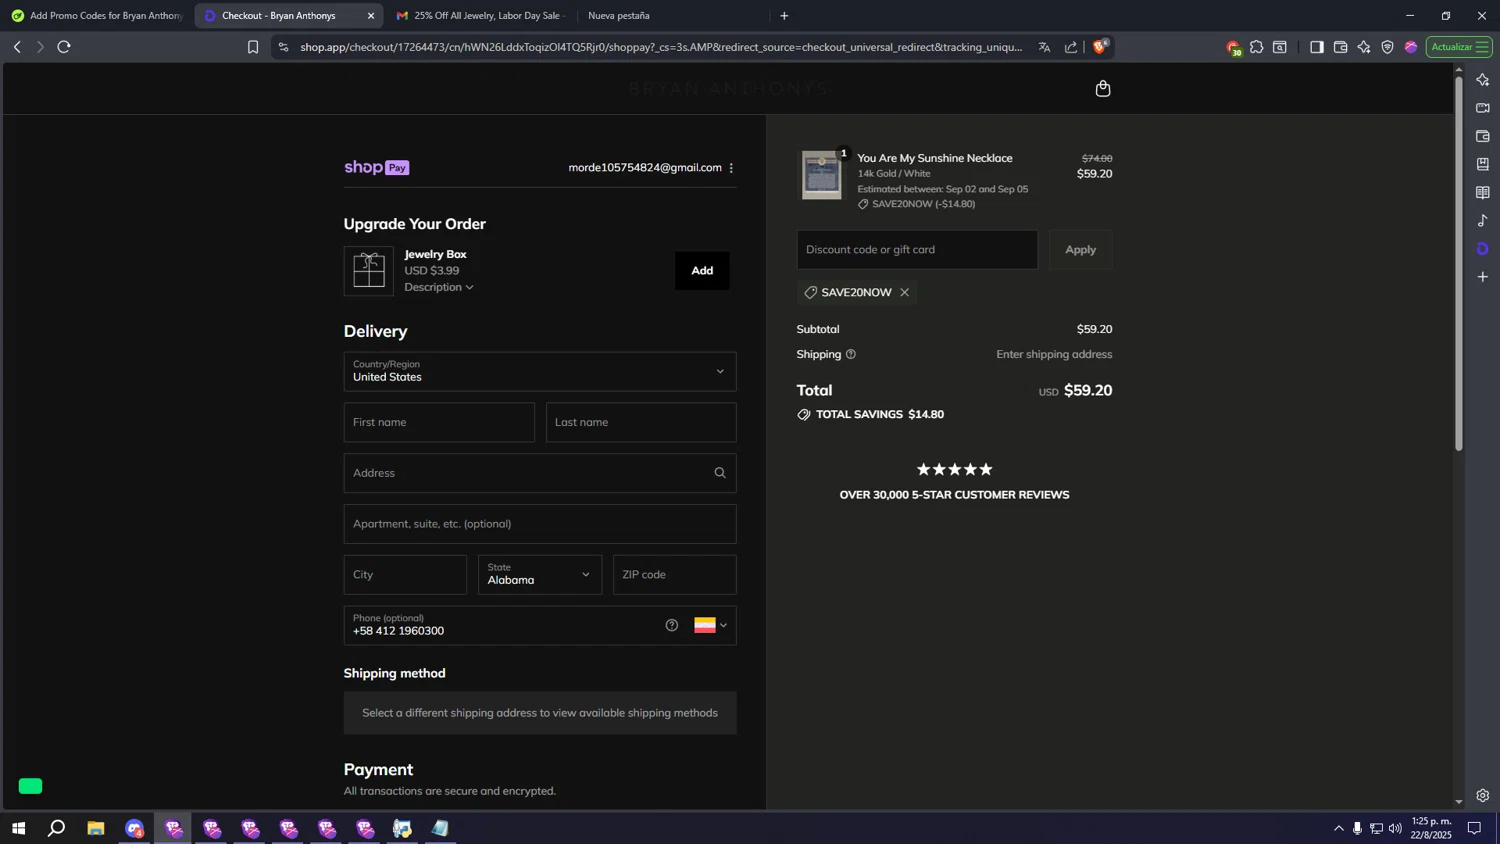
Task: Open the shopping bag cart icon
Action: (x=1103, y=89)
